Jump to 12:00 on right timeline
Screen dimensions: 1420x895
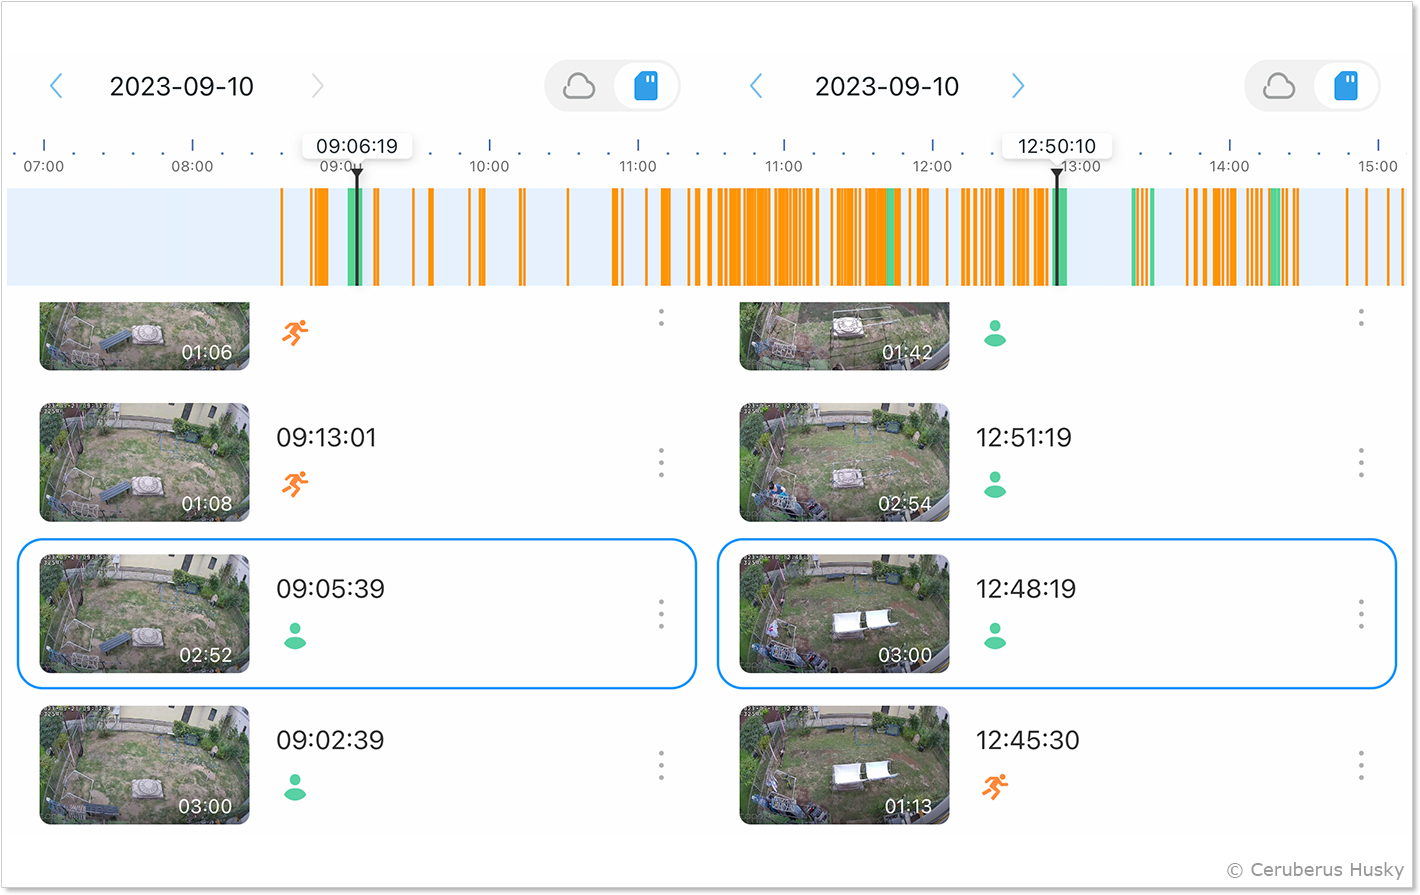click(932, 166)
